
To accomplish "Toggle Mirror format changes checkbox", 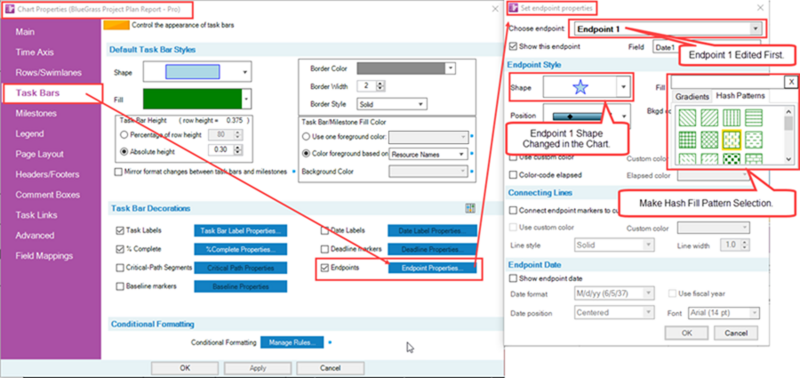I will coord(119,172).
